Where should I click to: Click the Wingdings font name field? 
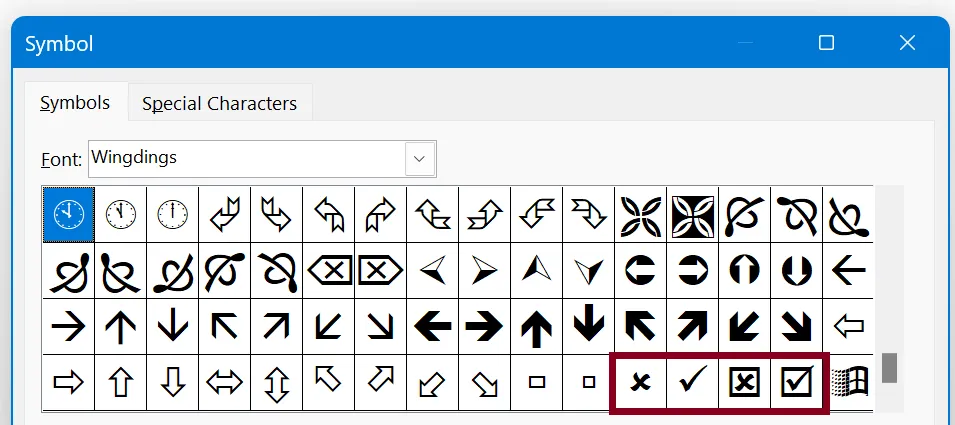point(246,158)
